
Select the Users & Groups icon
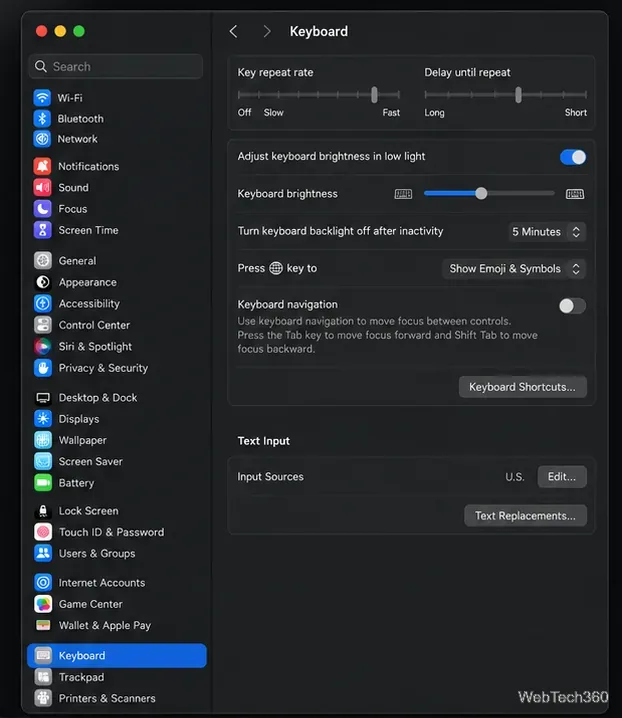pos(43,553)
